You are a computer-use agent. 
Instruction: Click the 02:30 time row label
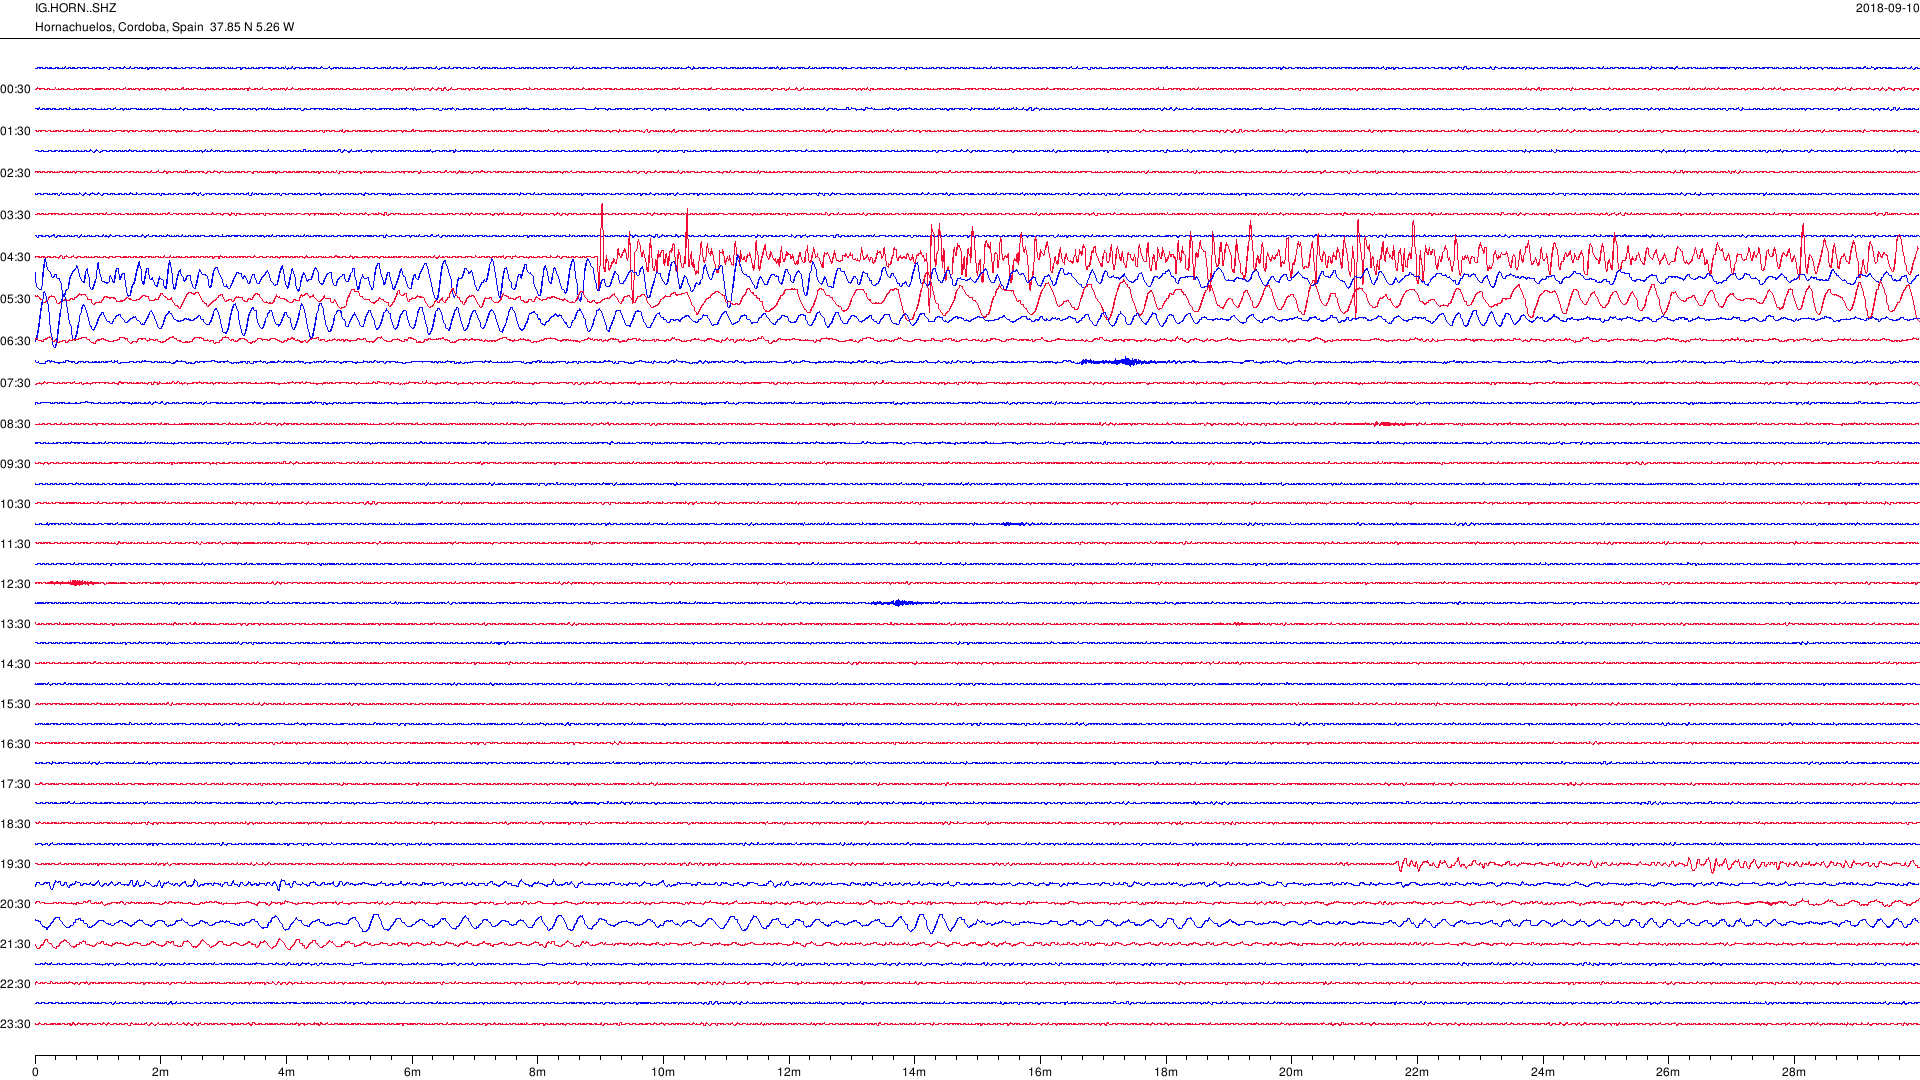pyautogui.click(x=15, y=173)
